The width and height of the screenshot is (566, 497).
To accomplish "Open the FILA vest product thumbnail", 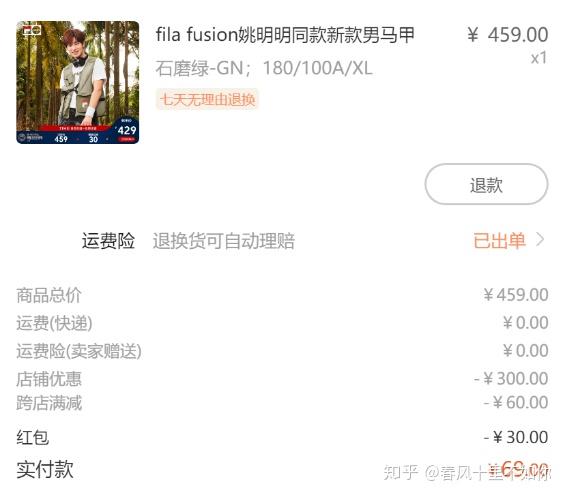I will pos(78,82).
